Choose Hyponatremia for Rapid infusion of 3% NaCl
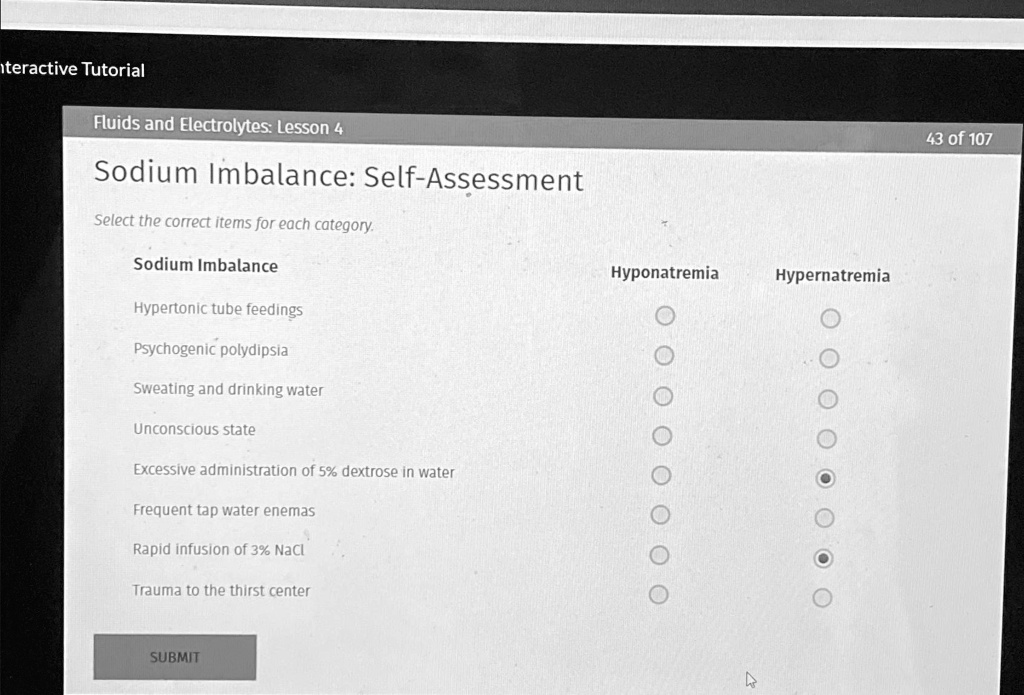Screen dimensions: 1024x695 [659, 555]
